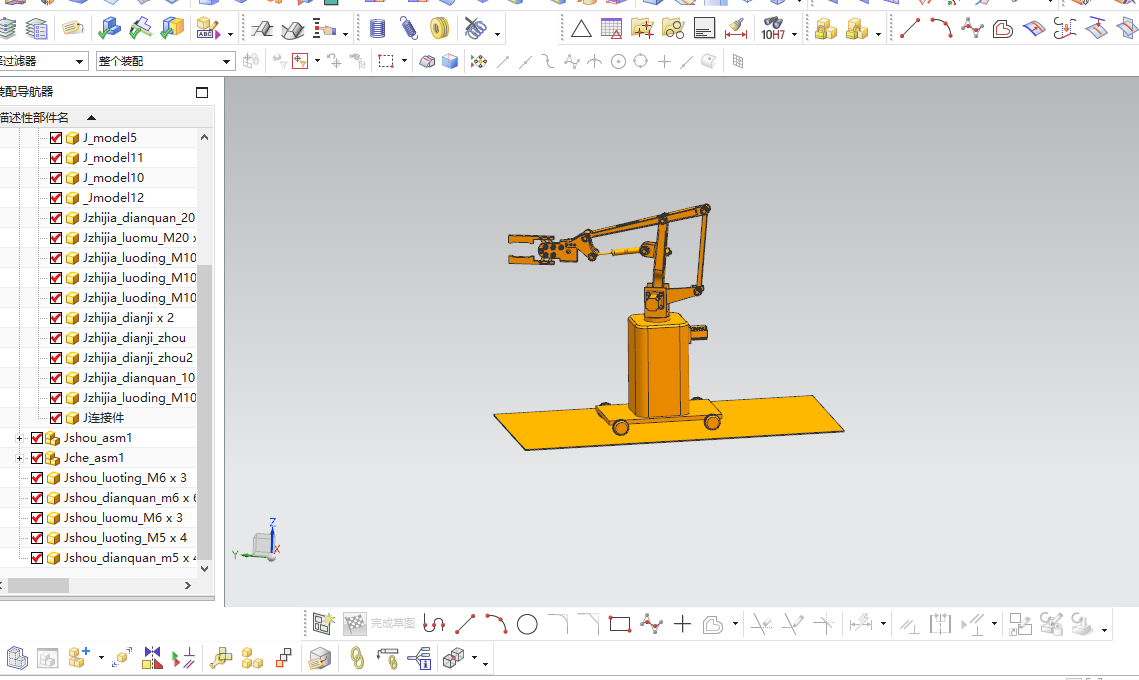The height and width of the screenshot is (680, 1139).
Task: Click the rectangle selection tool icon
Action: tap(386, 62)
